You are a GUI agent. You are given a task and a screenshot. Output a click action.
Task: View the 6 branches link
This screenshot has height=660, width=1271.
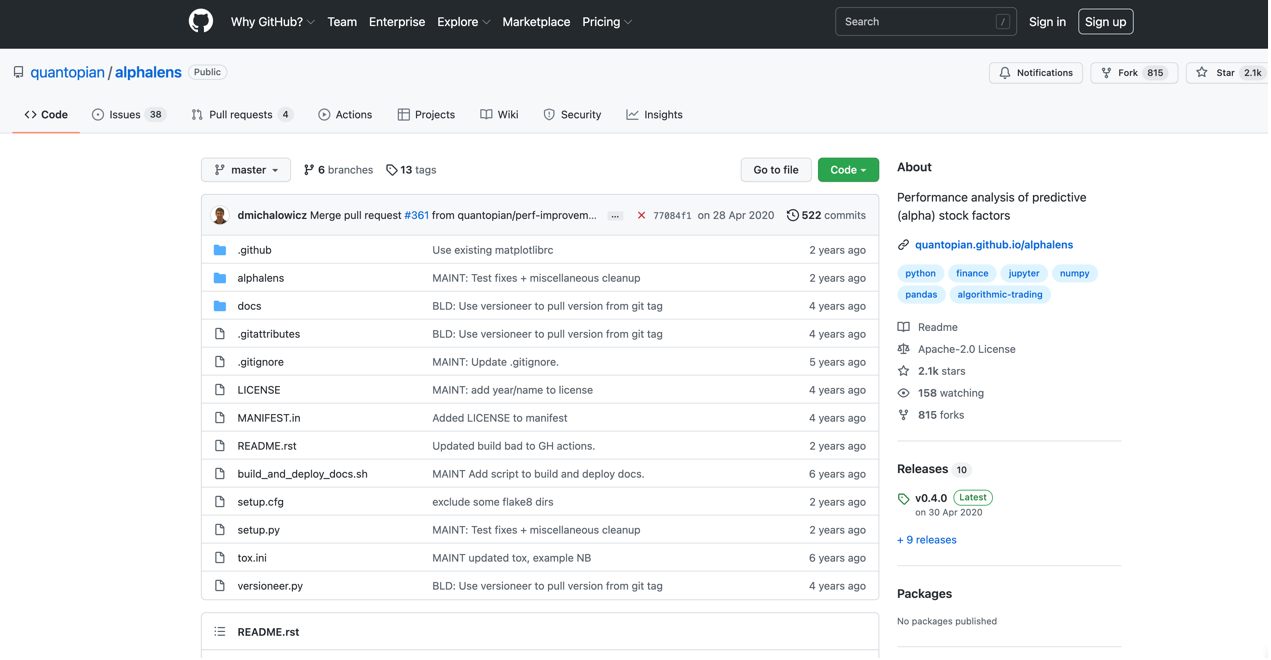click(338, 170)
